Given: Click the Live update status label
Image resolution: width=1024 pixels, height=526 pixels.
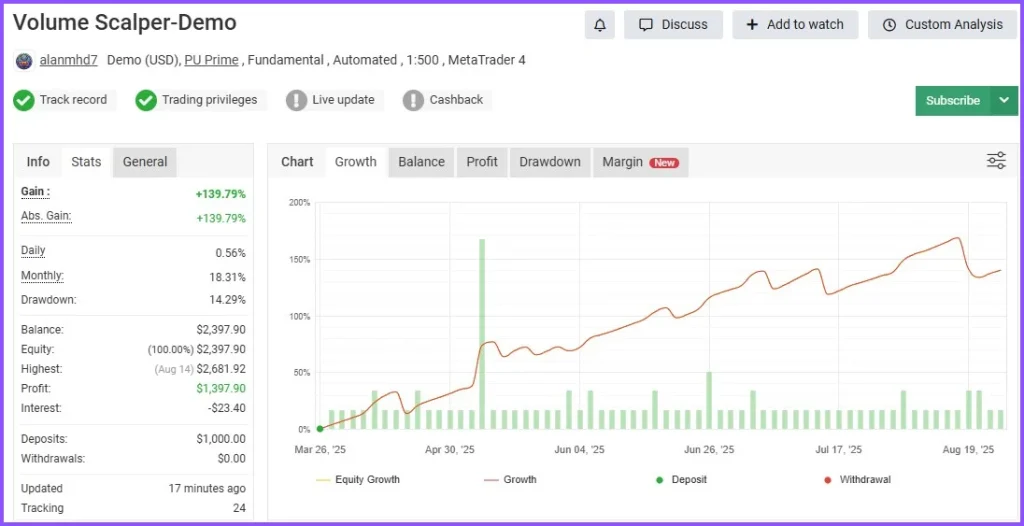Looking at the screenshot, I should click(344, 100).
